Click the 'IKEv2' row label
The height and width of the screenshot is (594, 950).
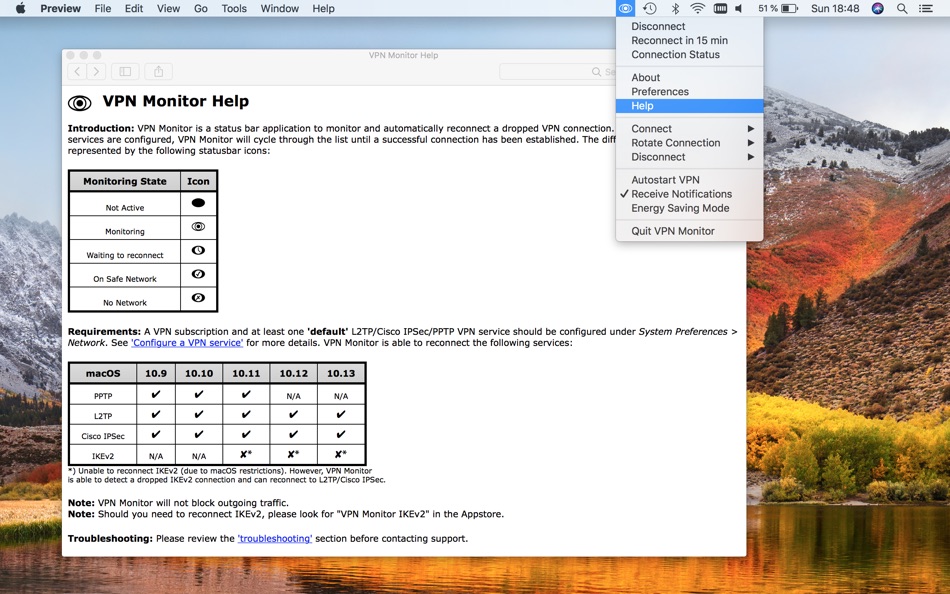tap(103, 456)
